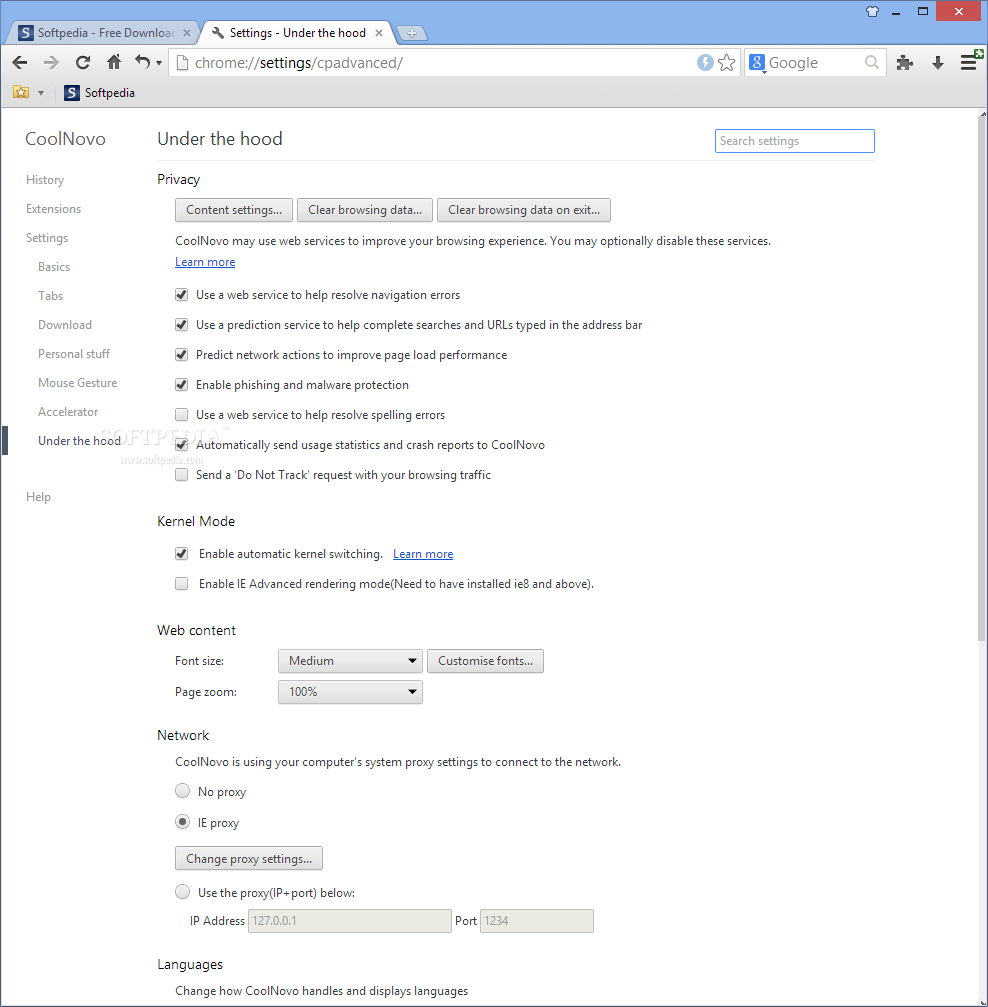Open History in the sidebar
Viewport: 988px width, 1007px height.
[x=45, y=180]
